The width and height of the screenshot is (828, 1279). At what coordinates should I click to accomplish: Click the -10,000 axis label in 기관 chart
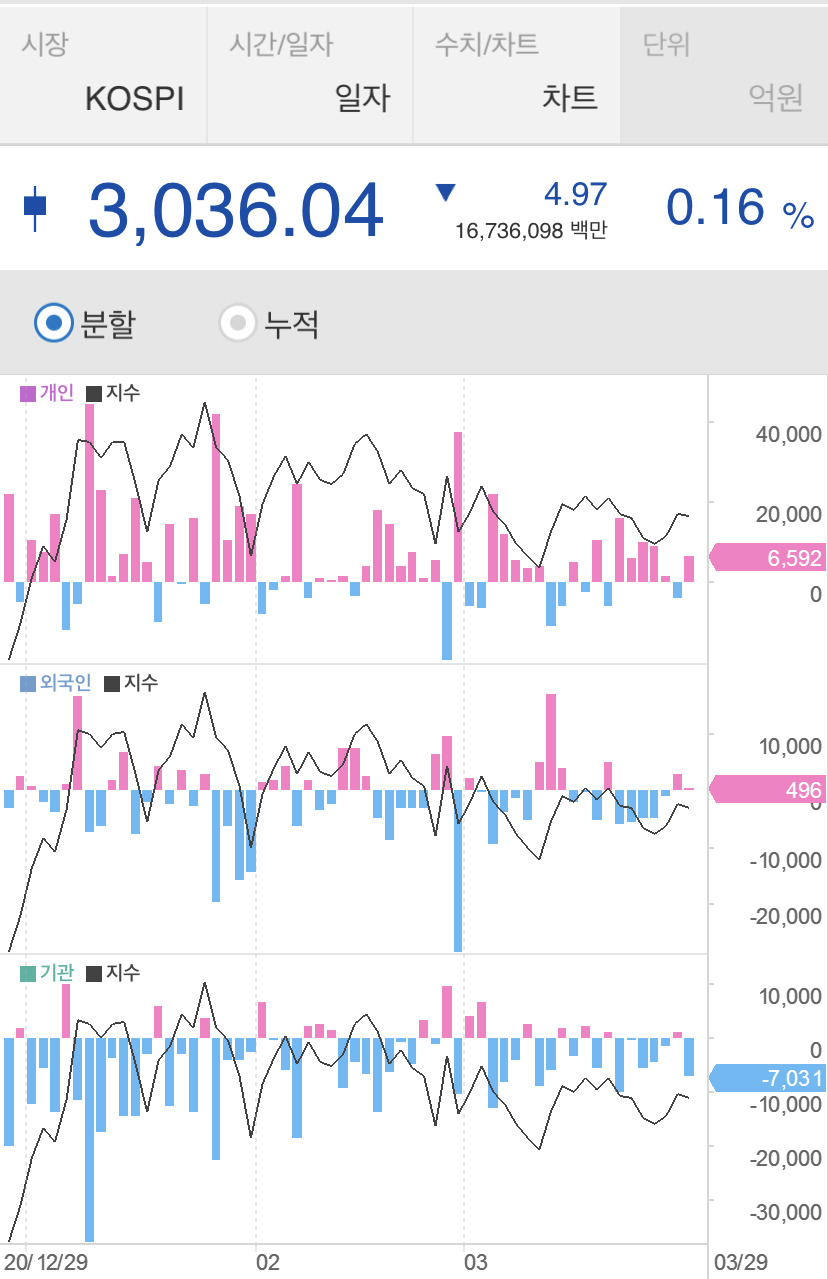tap(785, 1104)
